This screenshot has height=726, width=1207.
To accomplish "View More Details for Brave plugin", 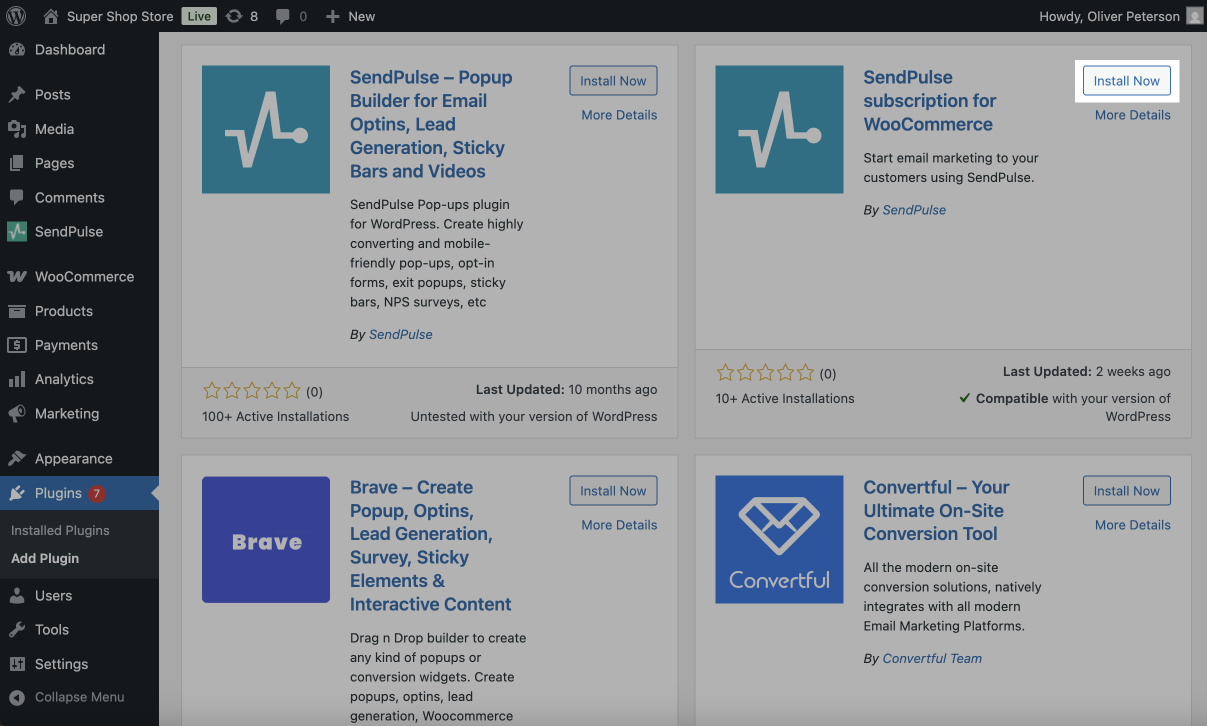I will pyautogui.click(x=619, y=525).
